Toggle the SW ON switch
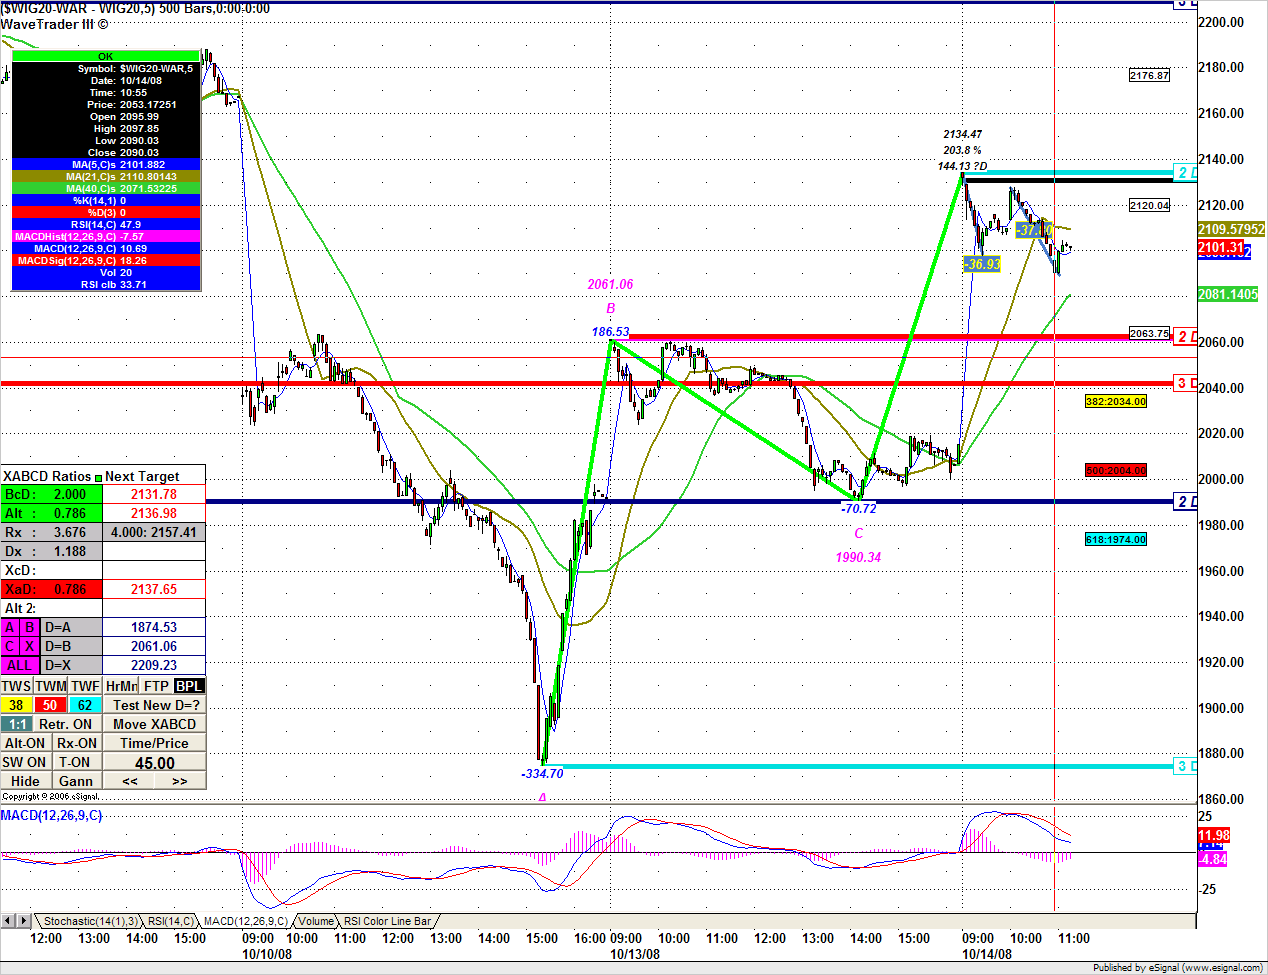Image resolution: width=1268 pixels, height=975 pixels. point(25,762)
